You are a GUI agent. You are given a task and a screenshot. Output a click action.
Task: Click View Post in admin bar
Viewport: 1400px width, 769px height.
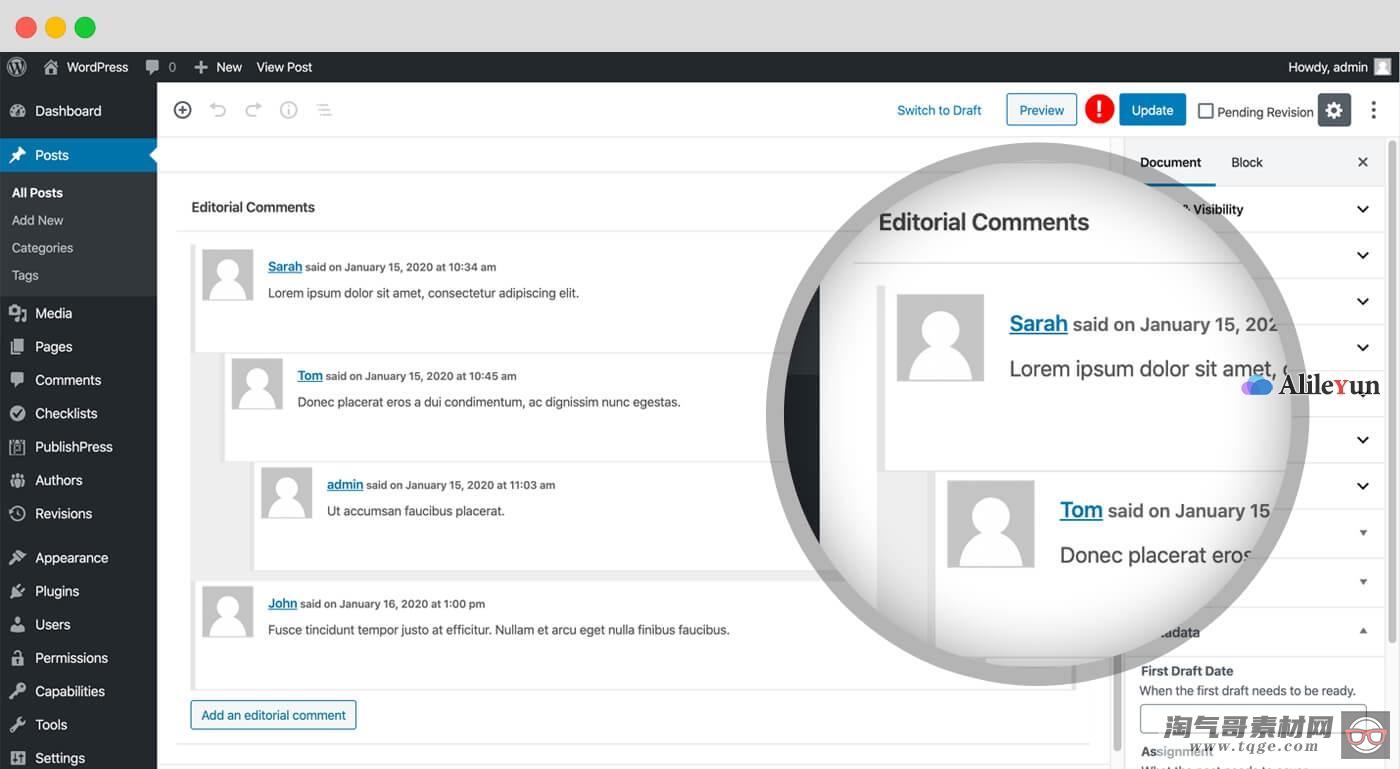(284, 67)
